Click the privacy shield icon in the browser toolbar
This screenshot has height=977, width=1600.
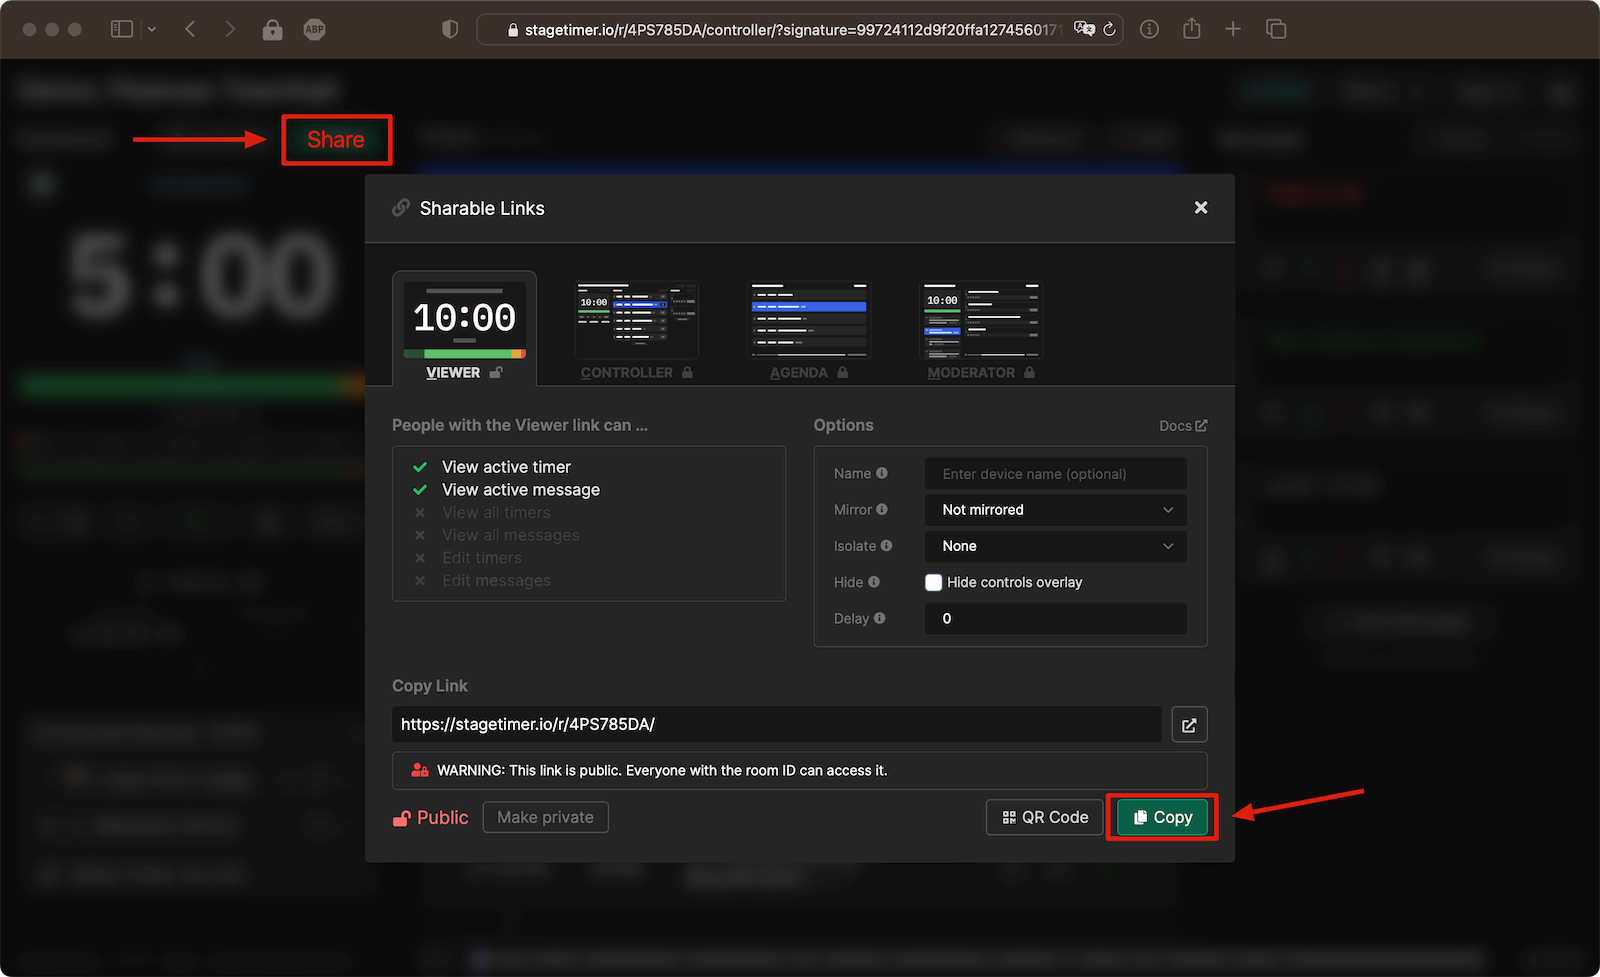(450, 29)
